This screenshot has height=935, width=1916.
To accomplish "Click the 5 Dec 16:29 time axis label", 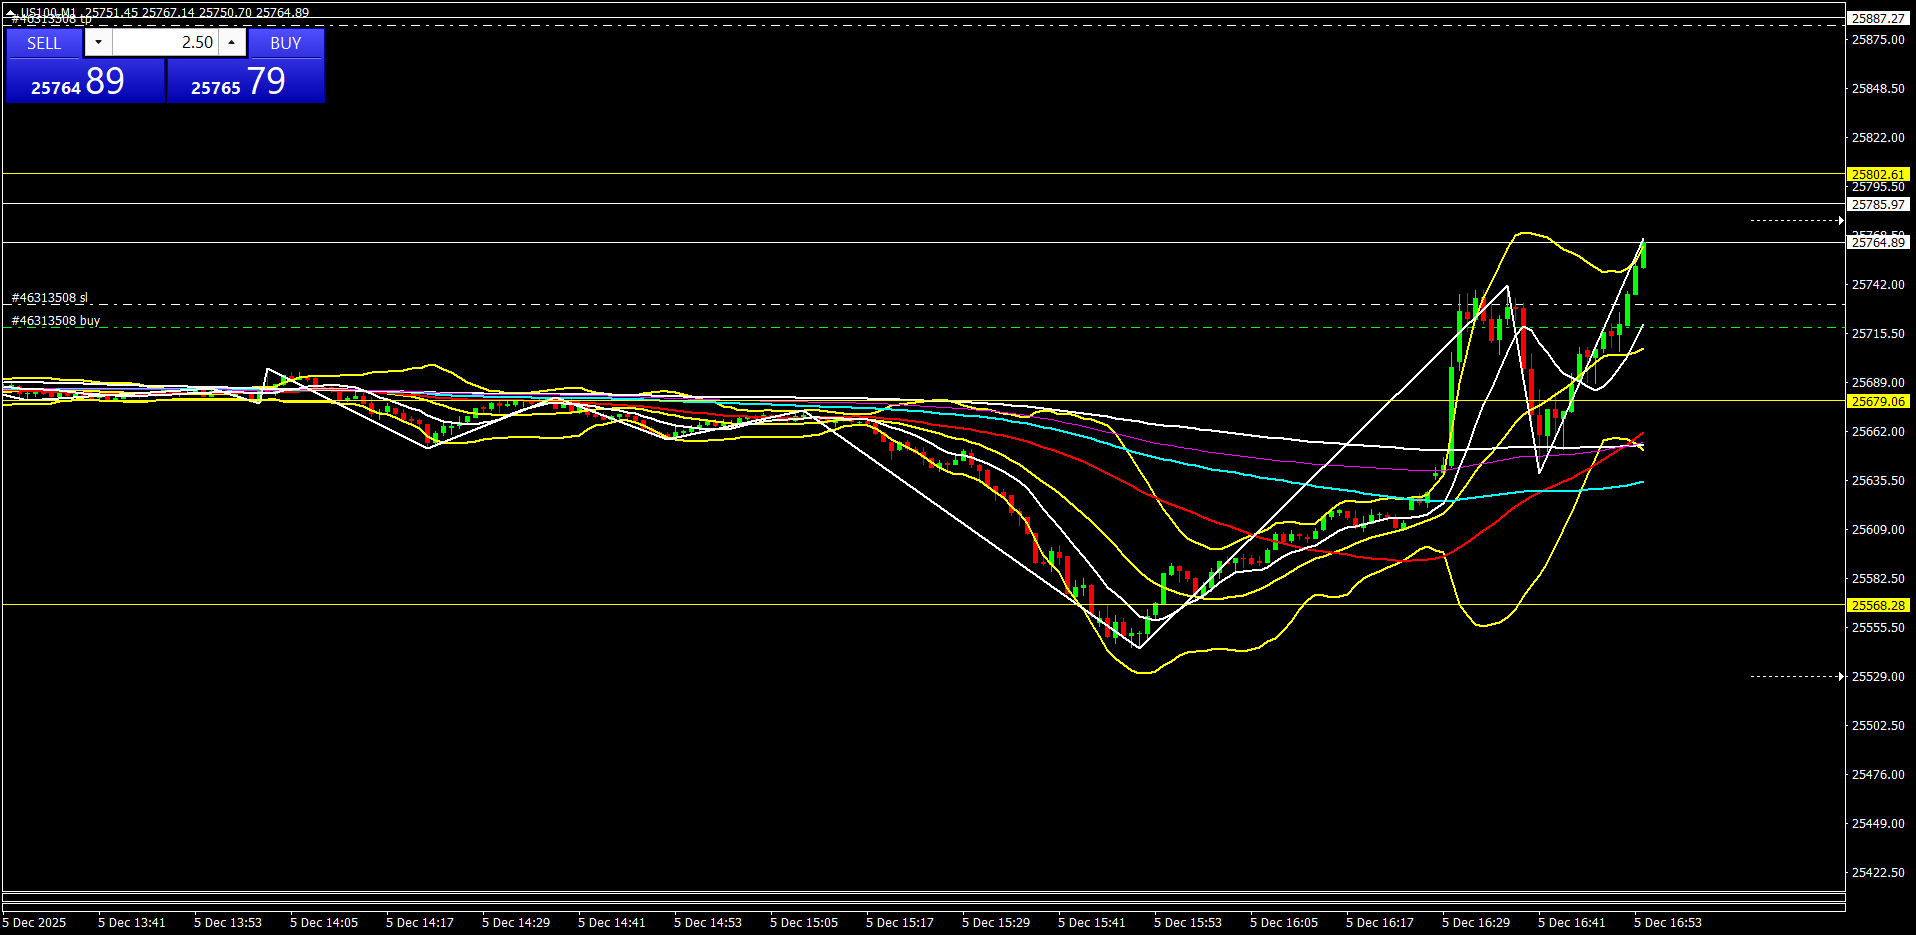I will click(1475, 922).
